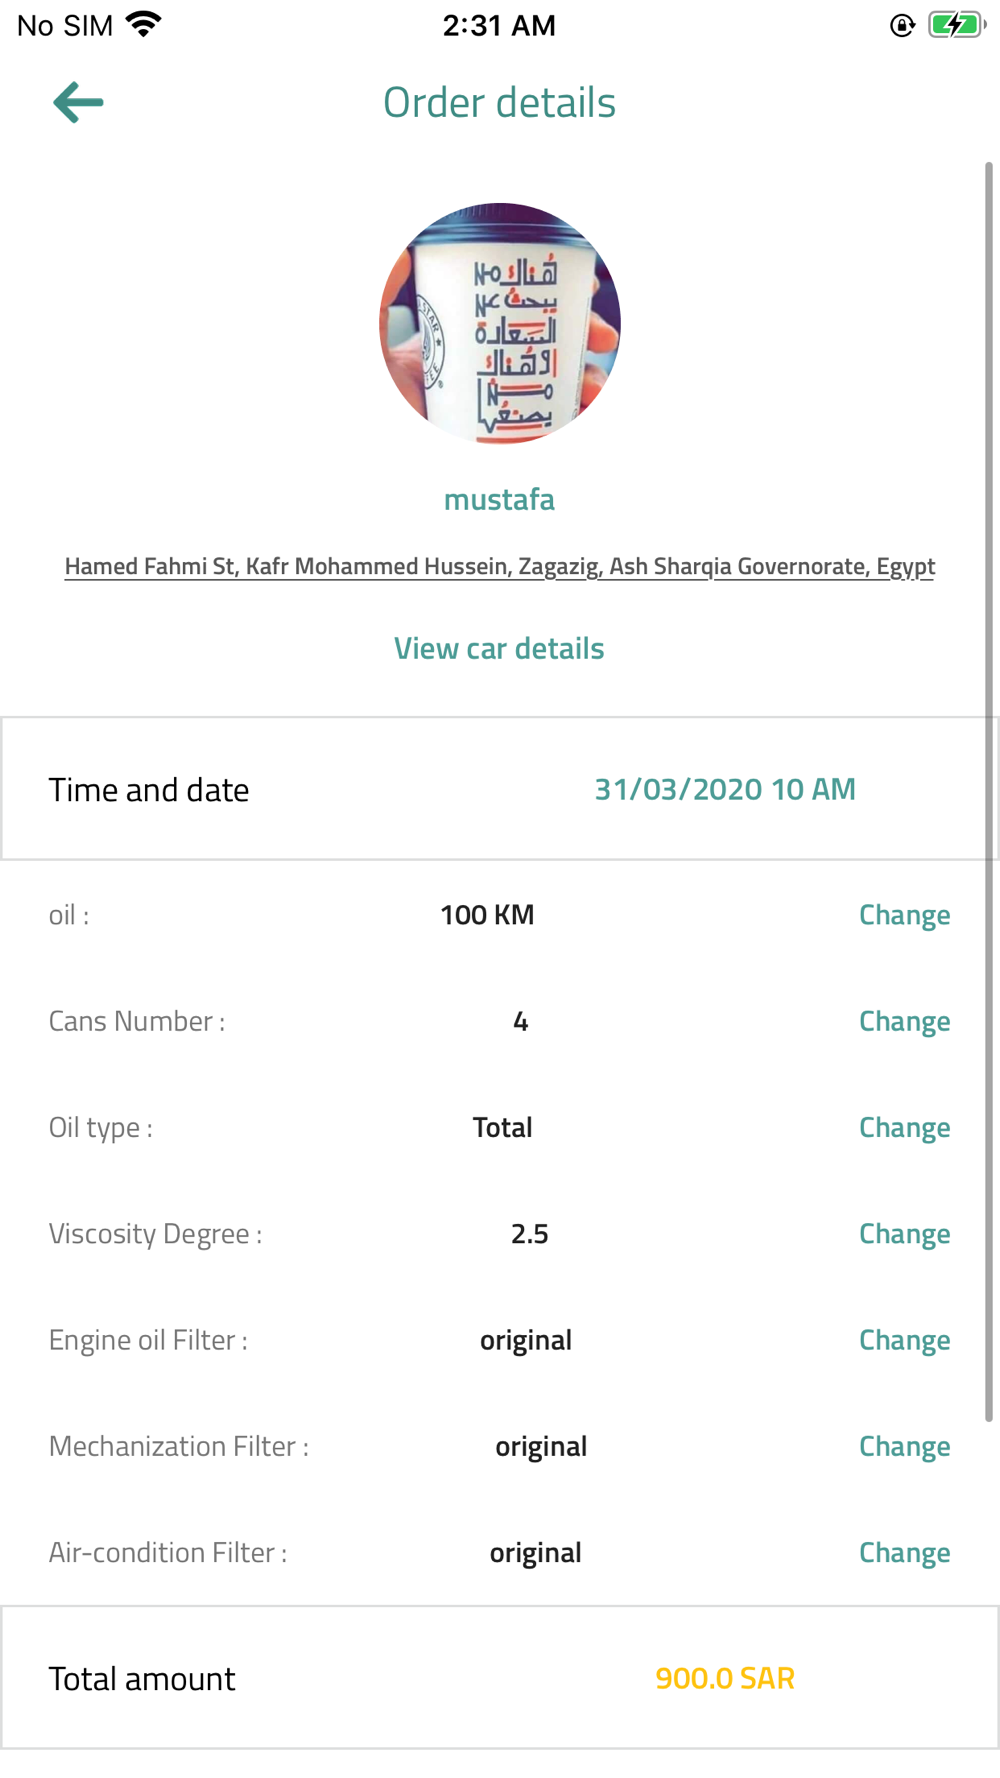Change the Viscosity Degree value

coord(904,1234)
